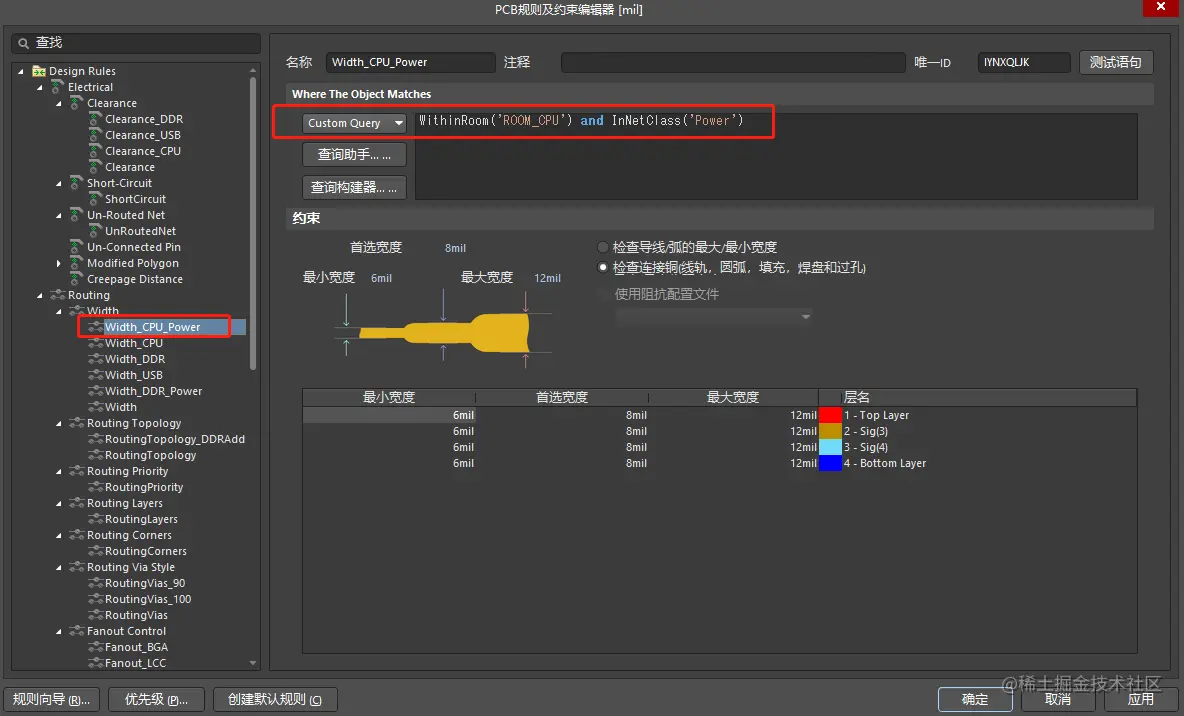Image resolution: width=1184 pixels, height=716 pixels.
Task: Click the query expression text area
Action: 776,156
